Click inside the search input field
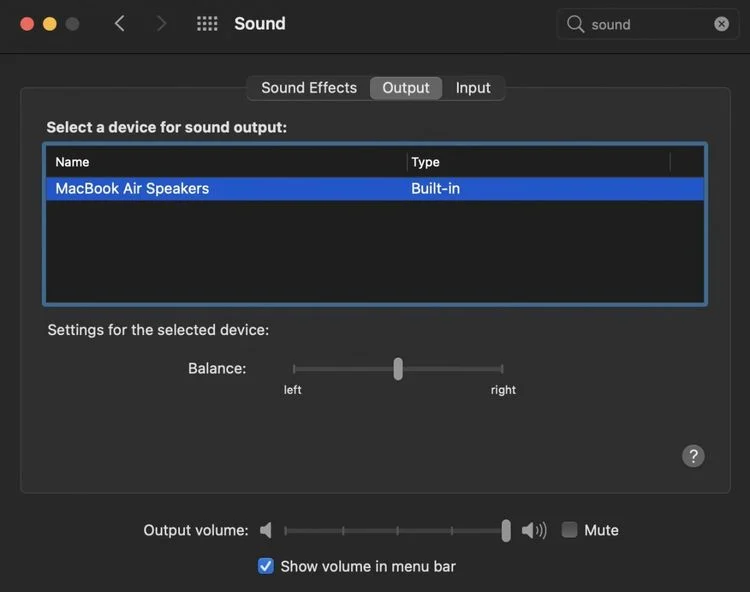 point(645,24)
